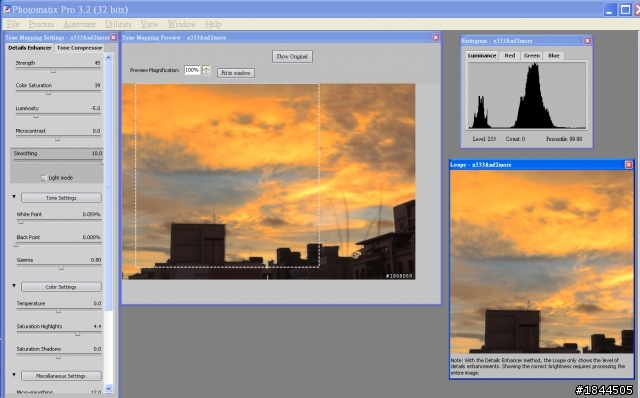
Task: Close the Tone Mapping Preview window
Action: (436, 38)
